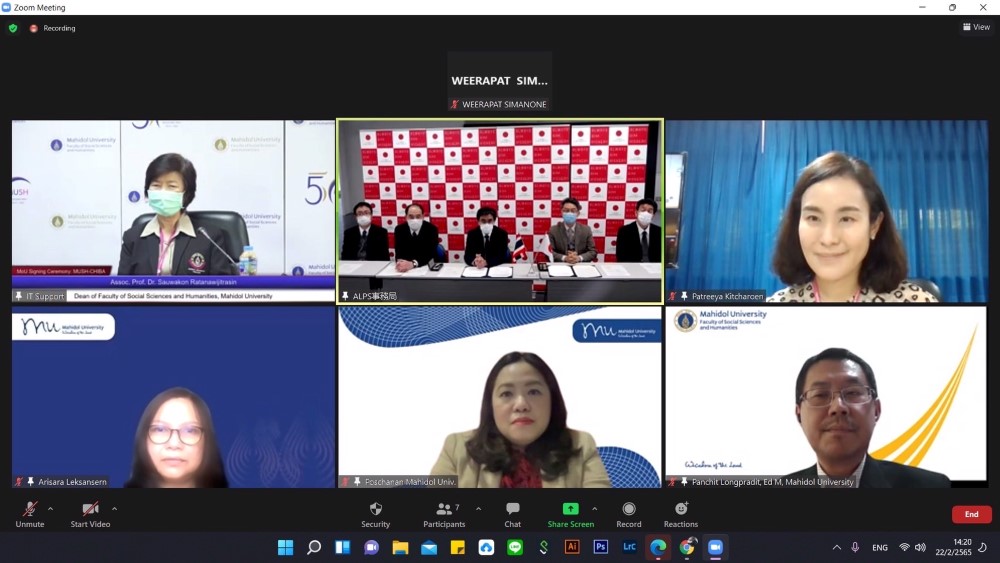Click the red Recording indicator

click(34, 28)
